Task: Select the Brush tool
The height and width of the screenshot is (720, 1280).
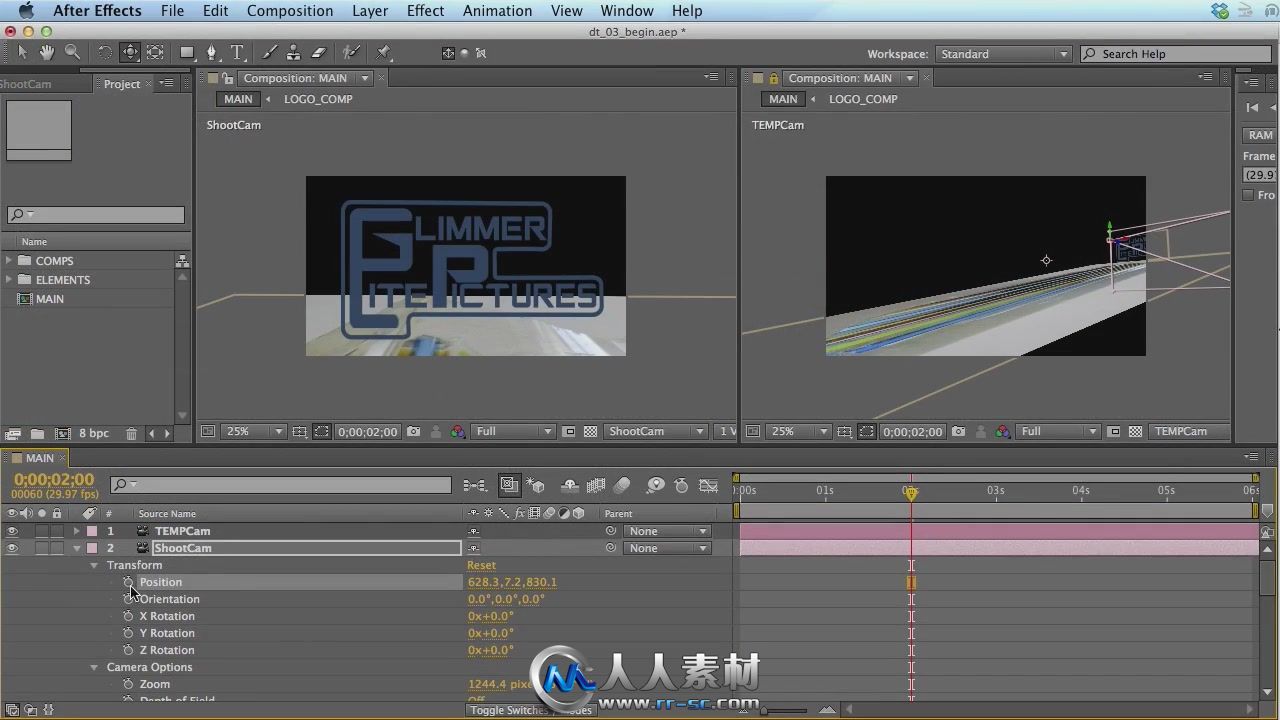Action: point(269,53)
